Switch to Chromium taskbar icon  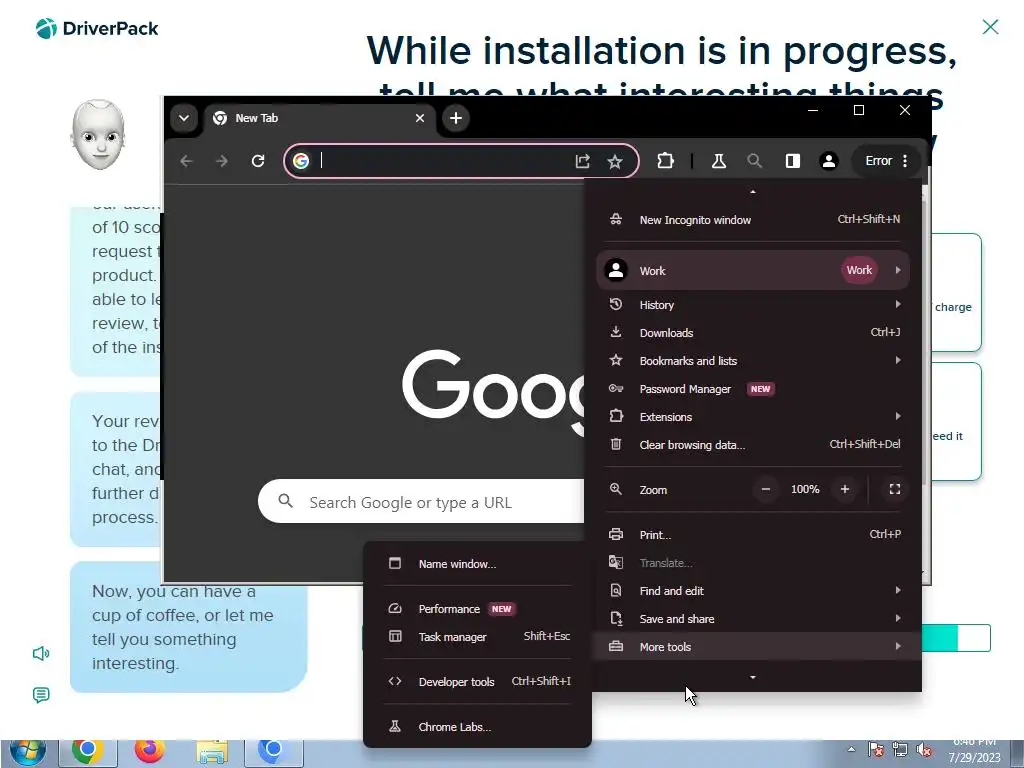pos(274,752)
